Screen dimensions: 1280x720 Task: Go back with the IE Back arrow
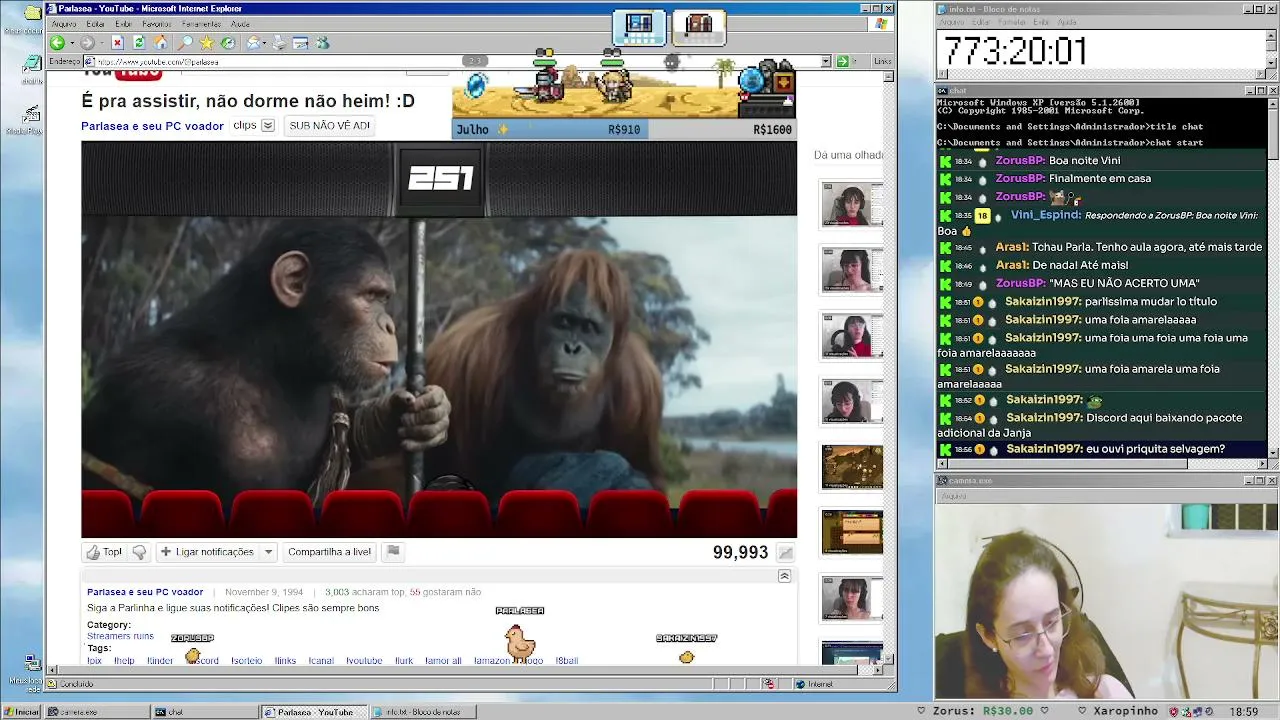[57, 43]
